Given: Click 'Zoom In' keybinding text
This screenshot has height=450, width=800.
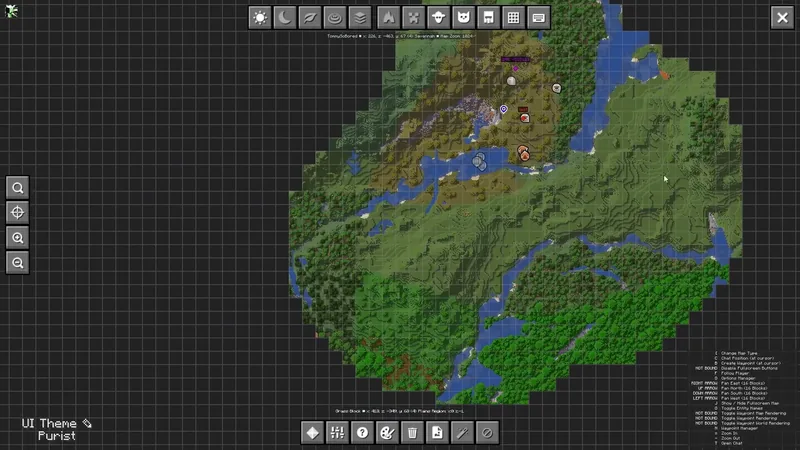Looking at the screenshot, I should tap(729, 433).
